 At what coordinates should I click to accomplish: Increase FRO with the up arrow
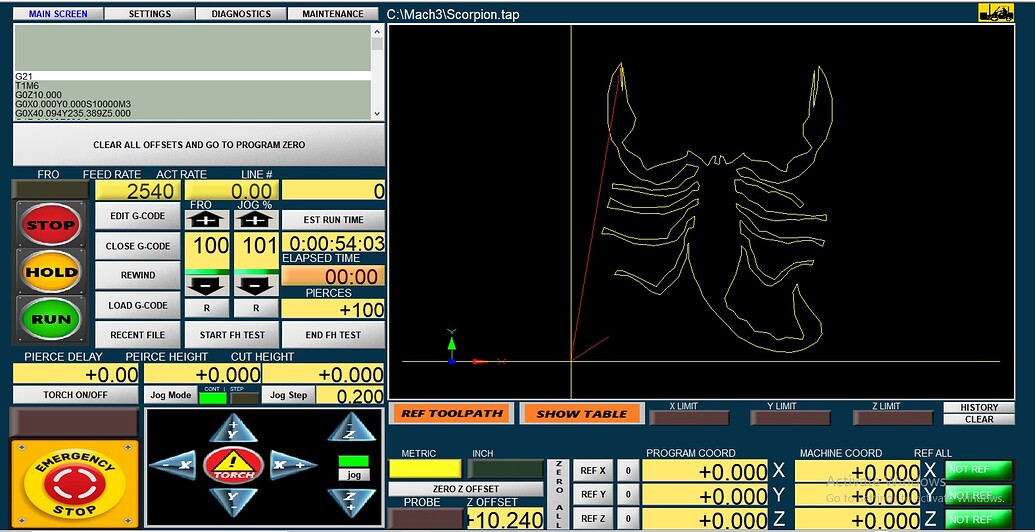(207, 220)
